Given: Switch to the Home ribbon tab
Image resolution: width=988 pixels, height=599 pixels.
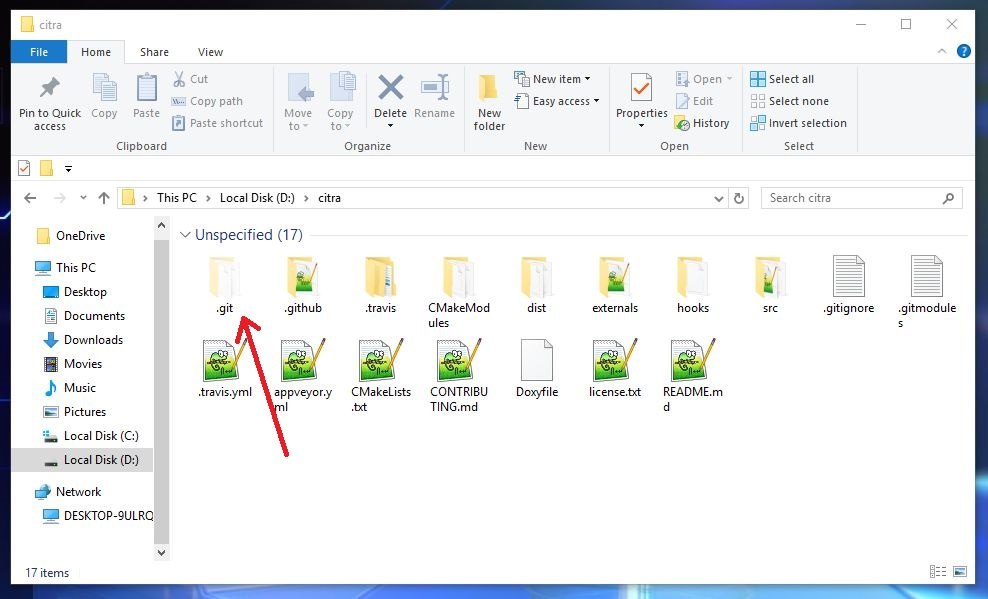Looking at the screenshot, I should click(96, 52).
